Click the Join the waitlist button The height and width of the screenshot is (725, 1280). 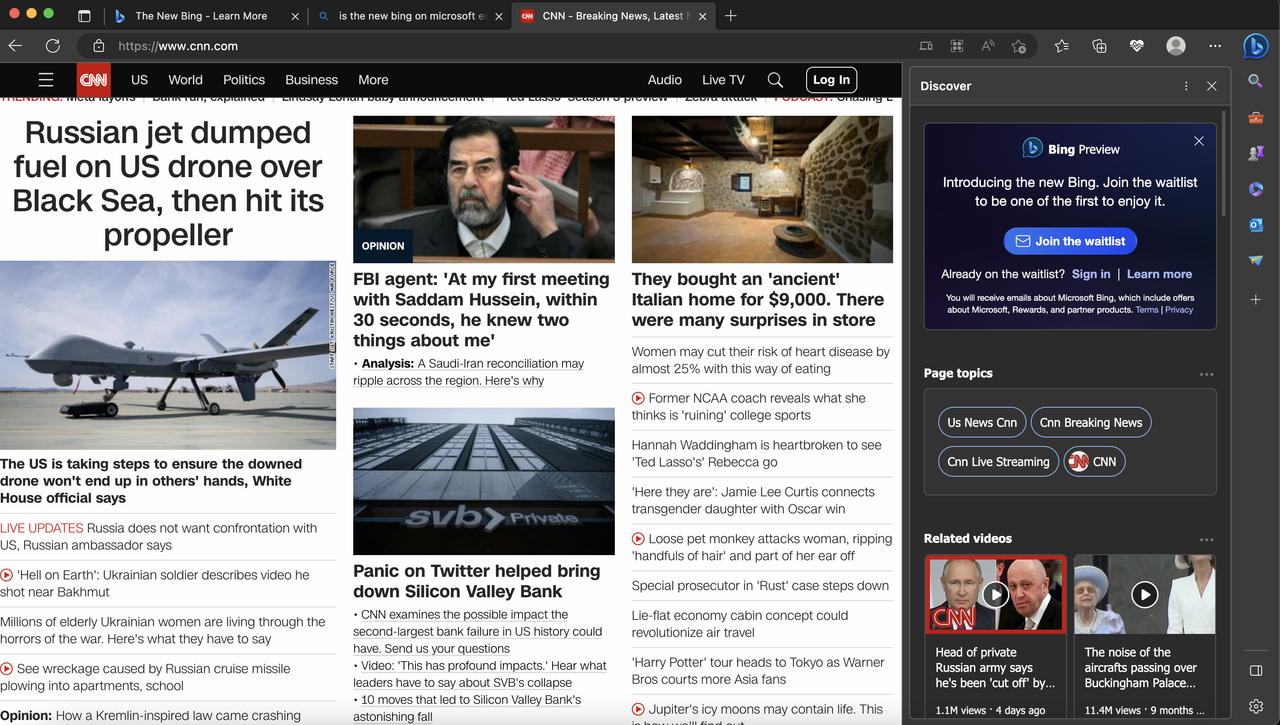click(1070, 240)
